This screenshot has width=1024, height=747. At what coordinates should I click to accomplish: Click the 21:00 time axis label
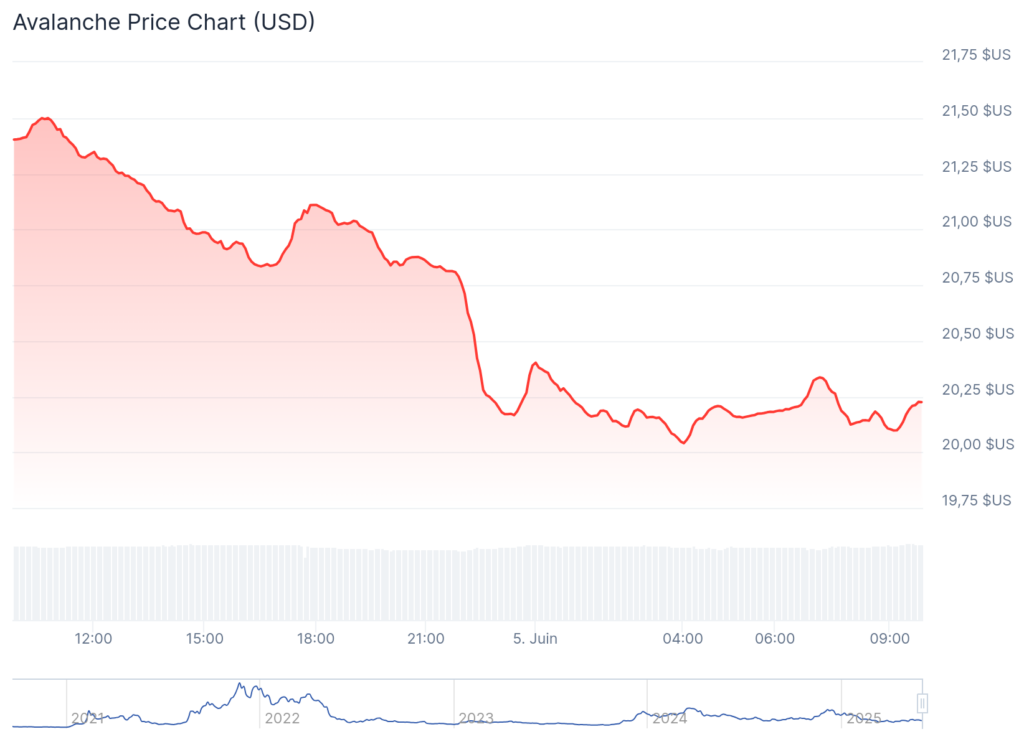tap(426, 638)
